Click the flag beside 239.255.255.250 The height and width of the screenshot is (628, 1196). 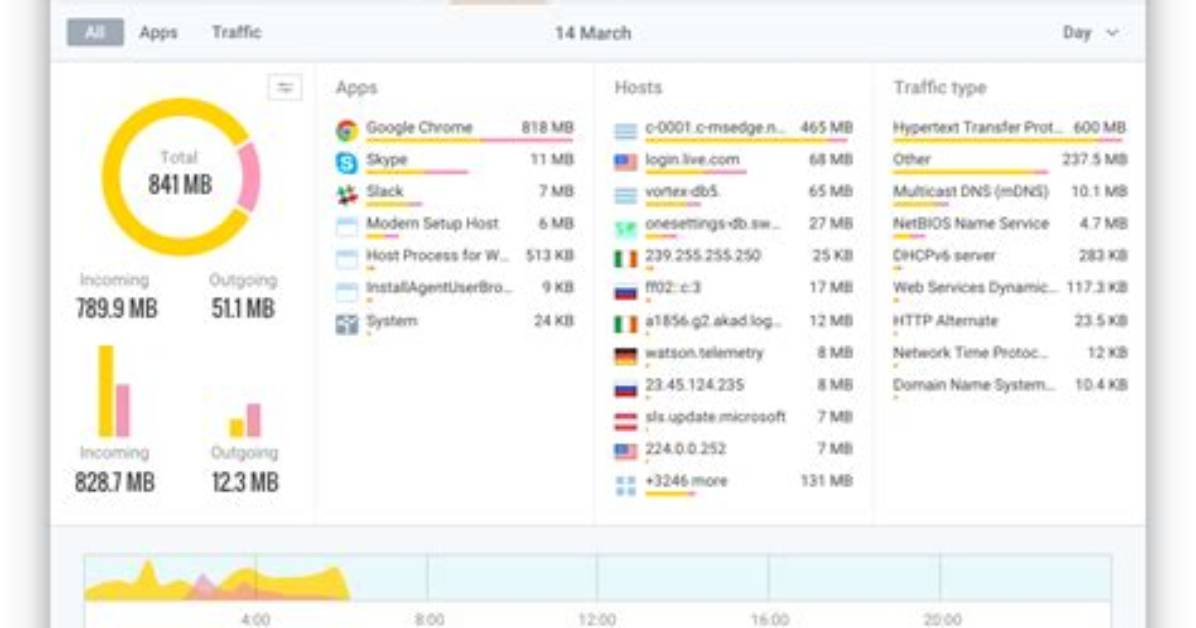[x=625, y=259]
